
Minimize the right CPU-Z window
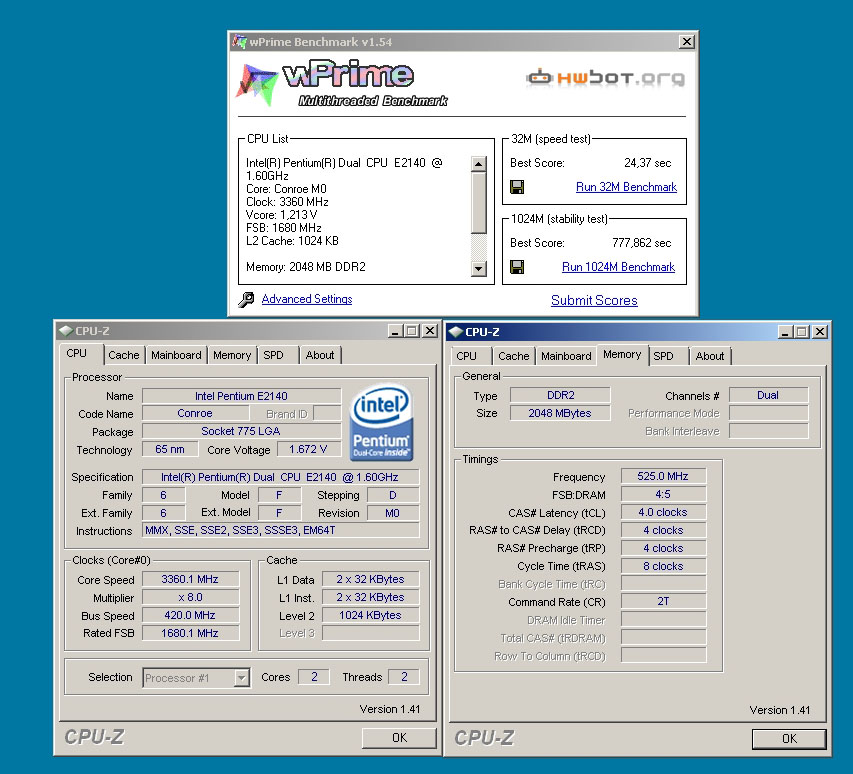click(x=784, y=332)
